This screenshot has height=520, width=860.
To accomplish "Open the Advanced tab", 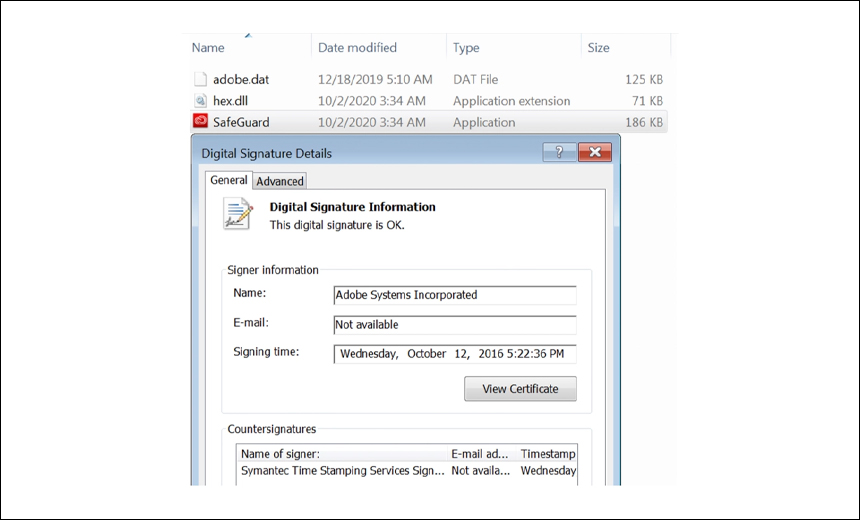I will 280,181.
